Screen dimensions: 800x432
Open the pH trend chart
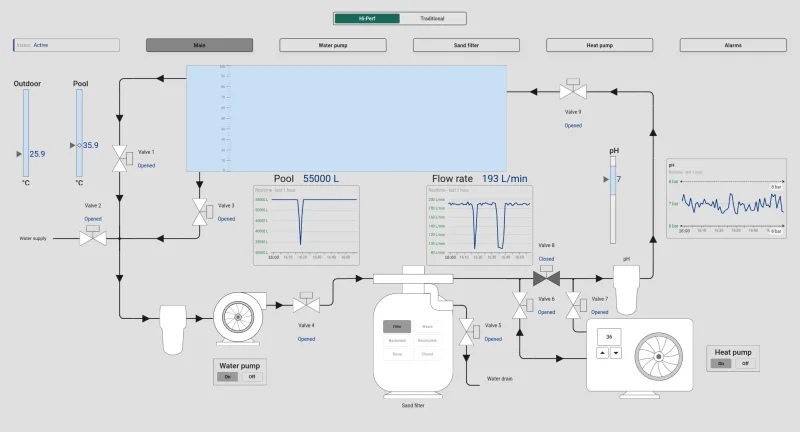coord(726,198)
